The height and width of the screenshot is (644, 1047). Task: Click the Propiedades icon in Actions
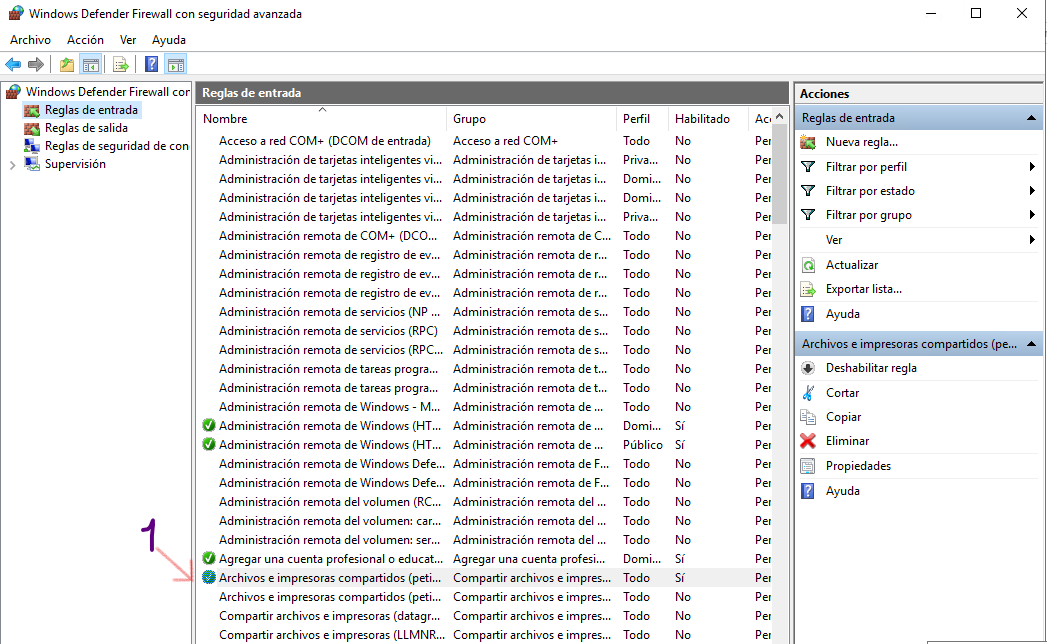[x=808, y=466]
